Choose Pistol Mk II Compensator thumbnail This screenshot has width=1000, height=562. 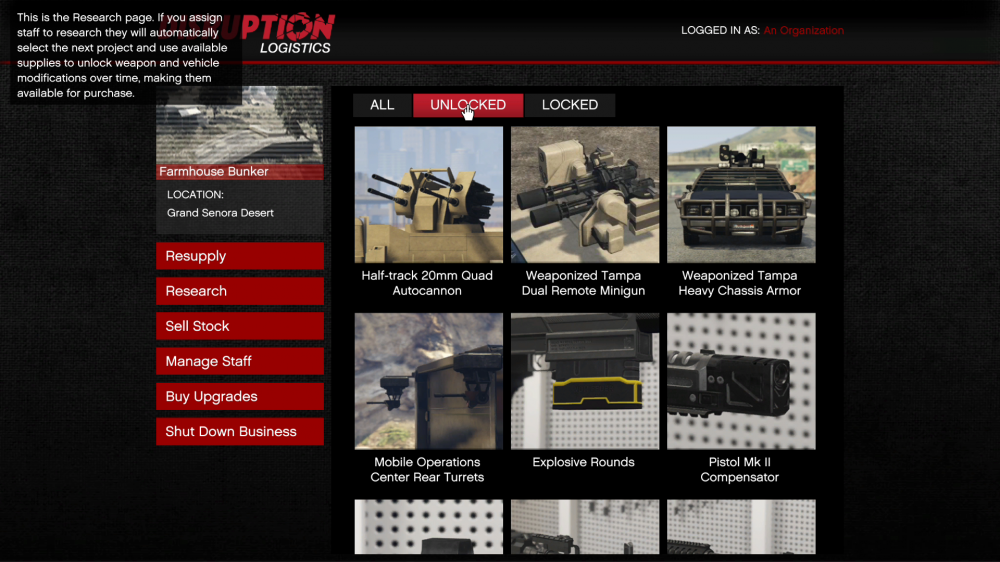(741, 381)
